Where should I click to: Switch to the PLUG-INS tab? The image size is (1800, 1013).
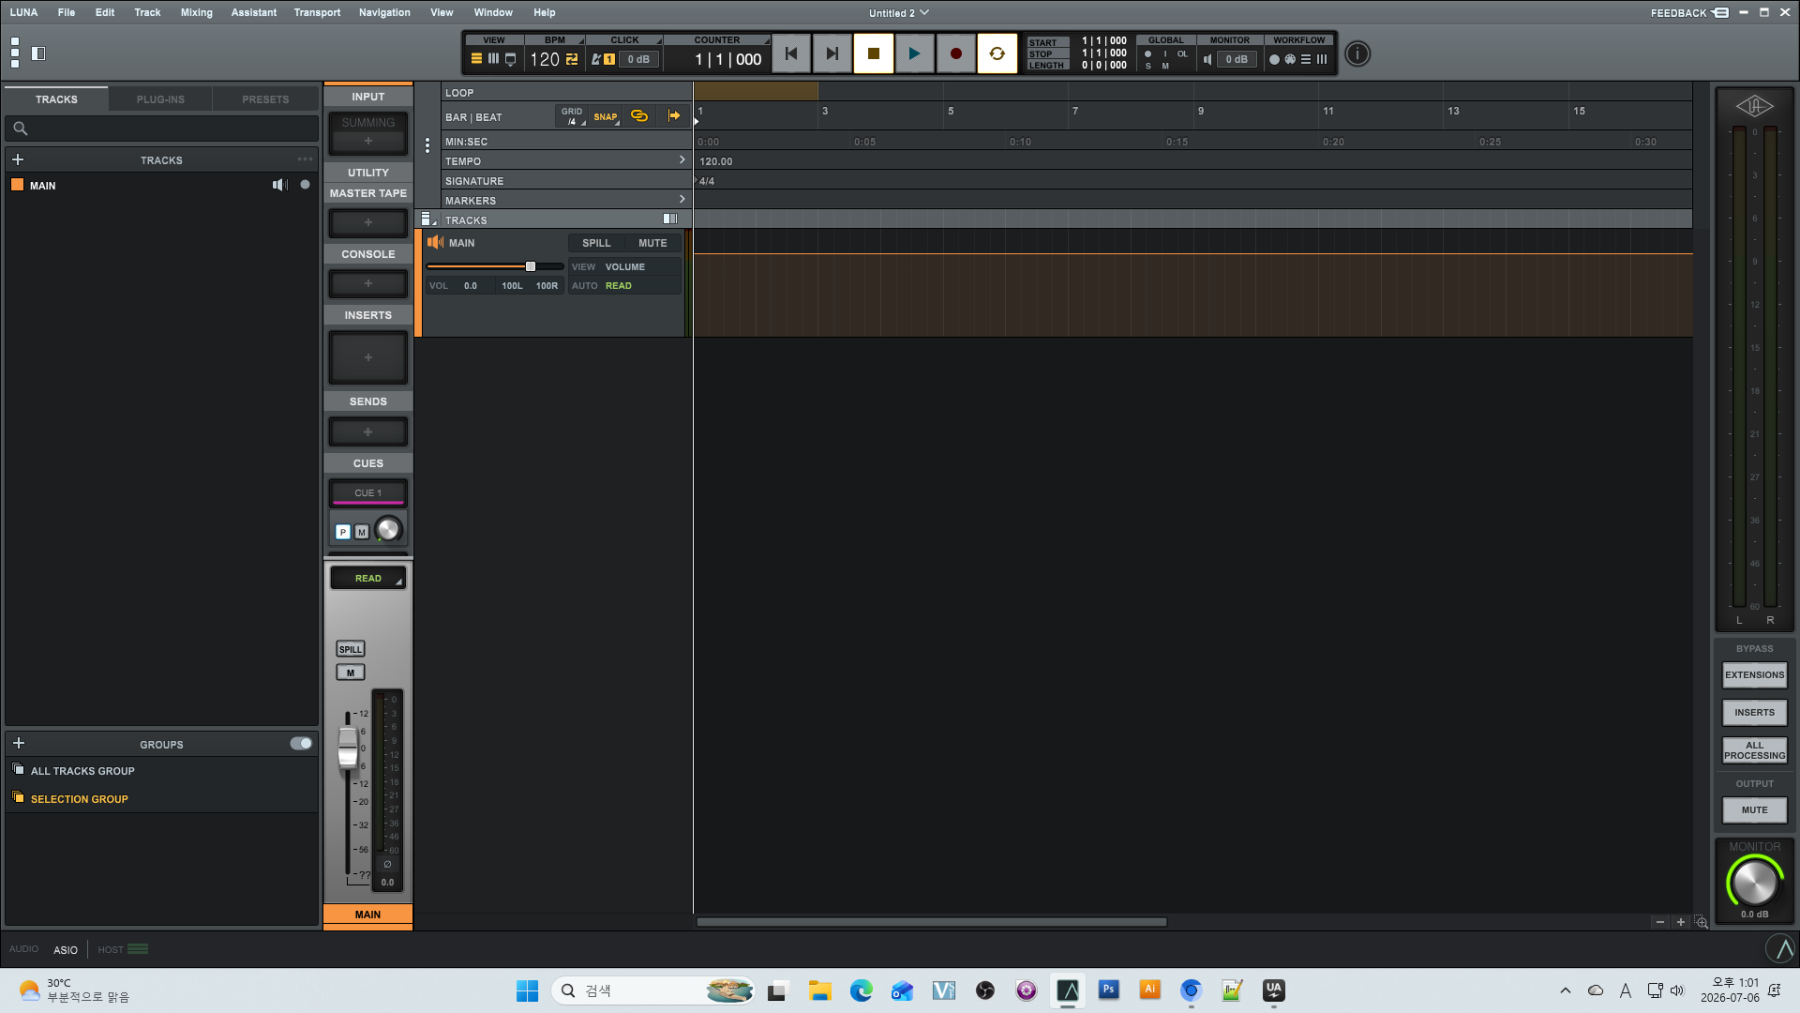160,99
